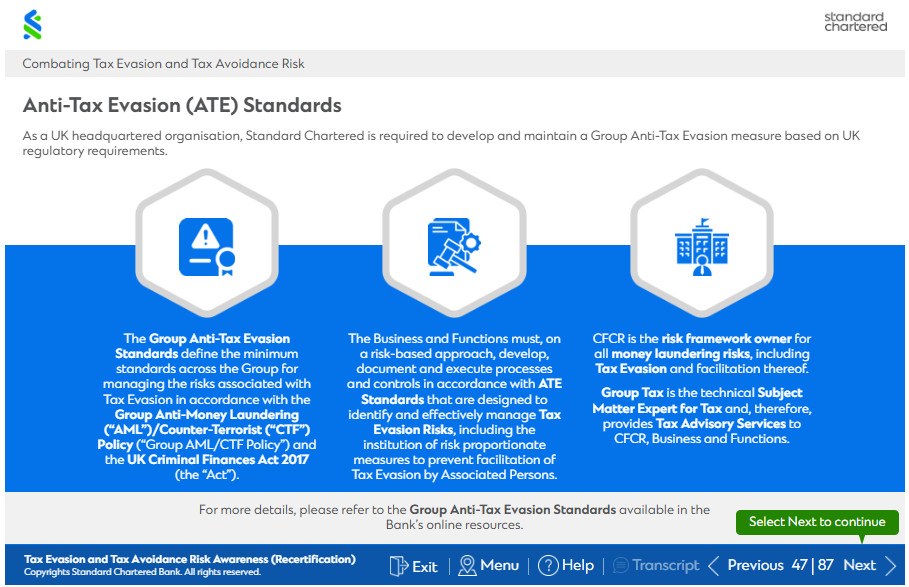The image size is (909, 587).
Task: Click the 'Anti-Tax Evasion (ATE) Standards' title
Action: click(x=182, y=105)
